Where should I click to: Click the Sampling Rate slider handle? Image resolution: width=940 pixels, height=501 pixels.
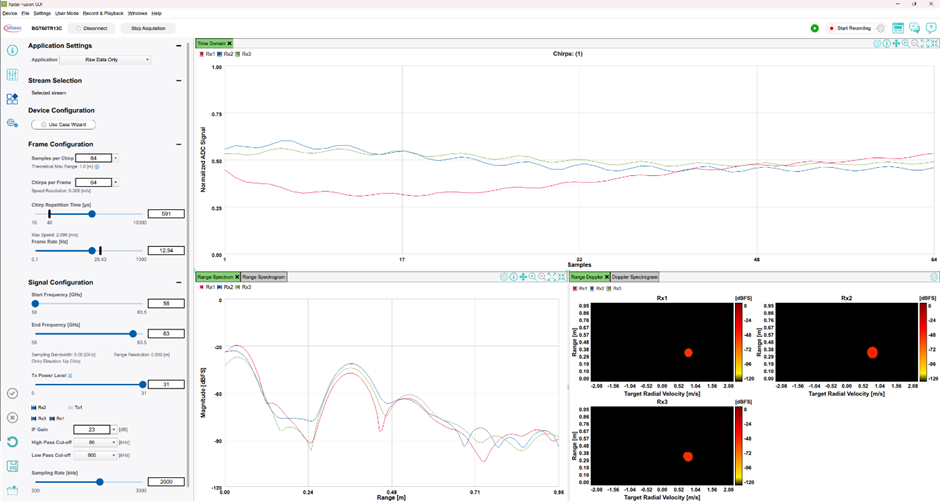[100, 482]
